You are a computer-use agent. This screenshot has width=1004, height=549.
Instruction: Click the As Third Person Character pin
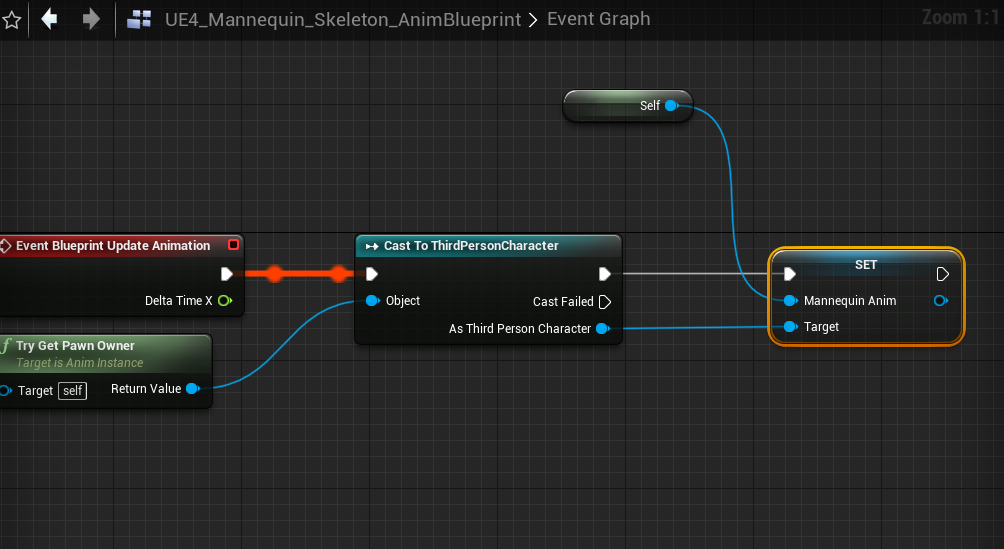tap(603, 329)
